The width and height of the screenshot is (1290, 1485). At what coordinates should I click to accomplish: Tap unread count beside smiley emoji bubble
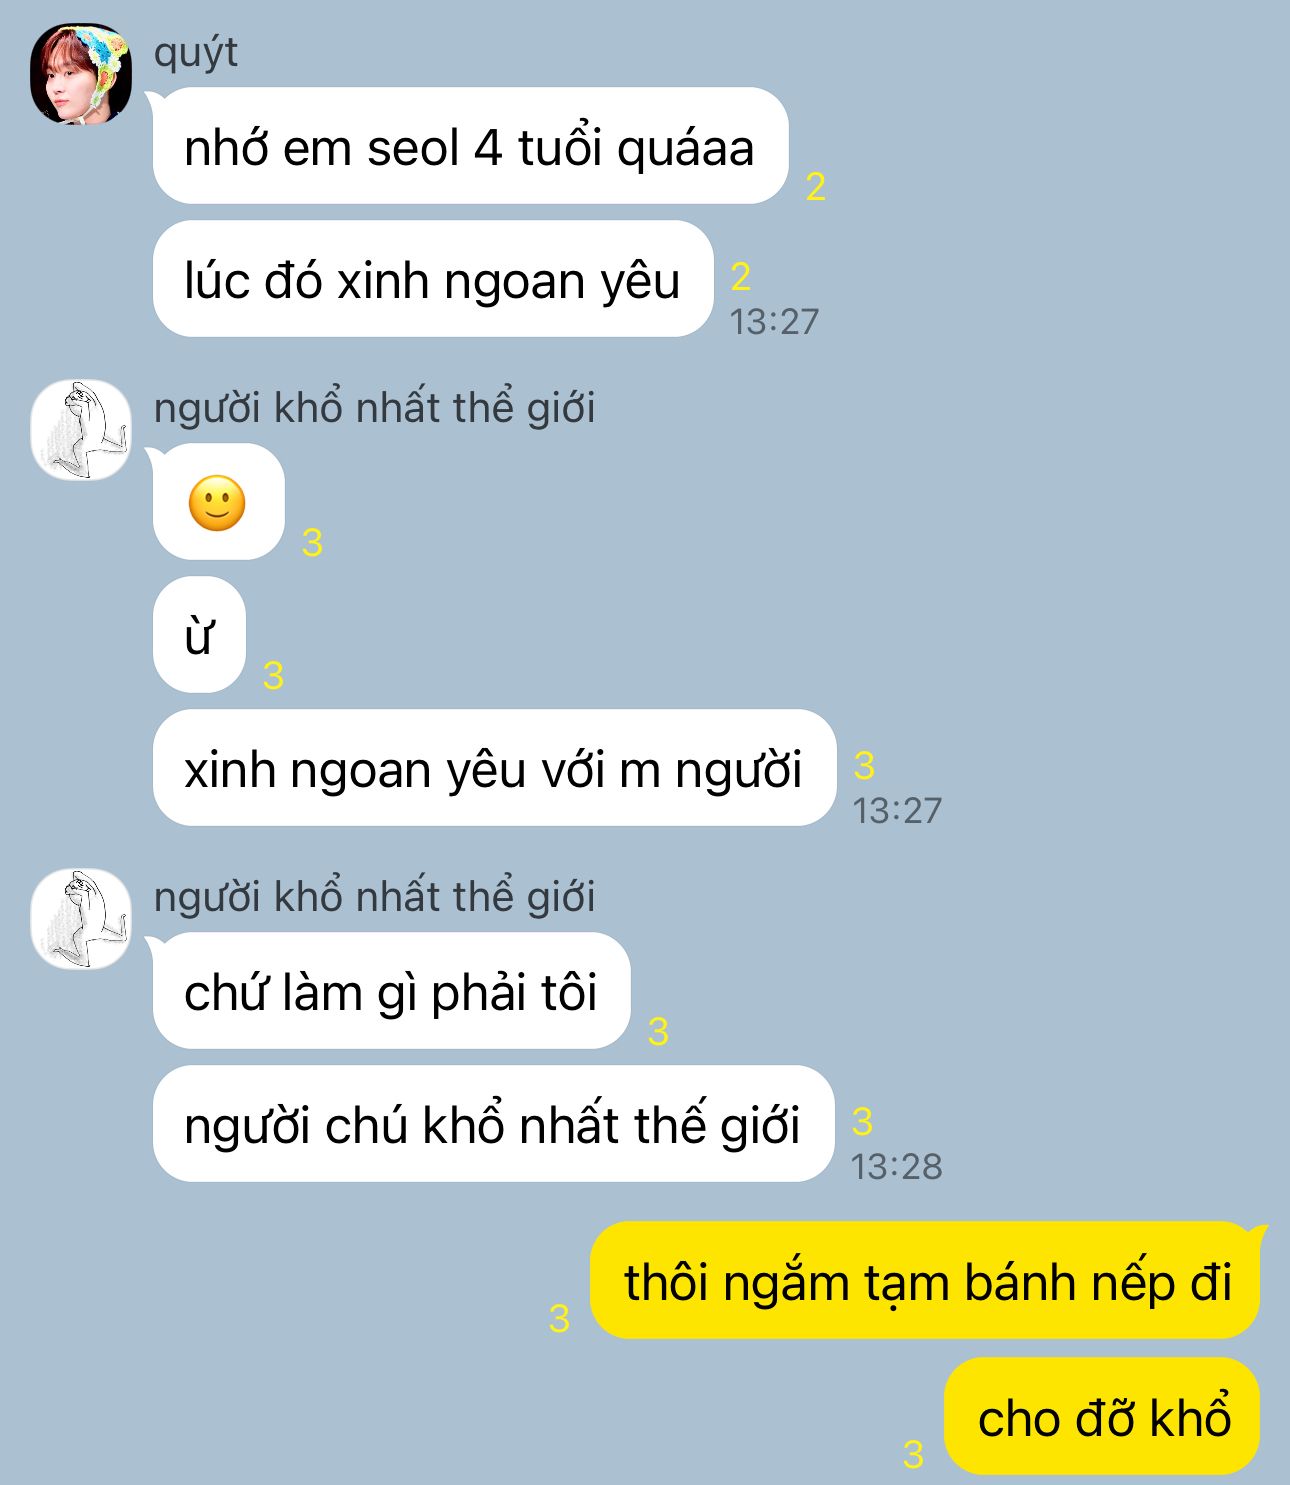click(312, 543)
